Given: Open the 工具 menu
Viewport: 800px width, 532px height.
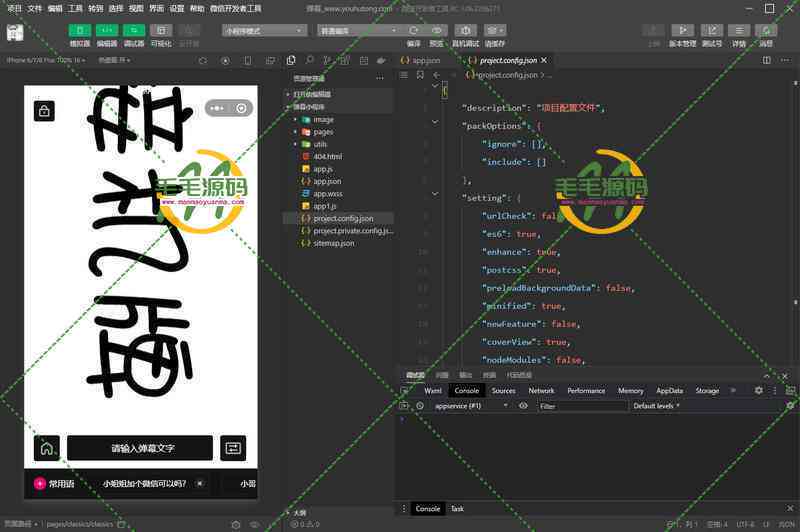Looking at the screenshot, I should click(75, 9).
